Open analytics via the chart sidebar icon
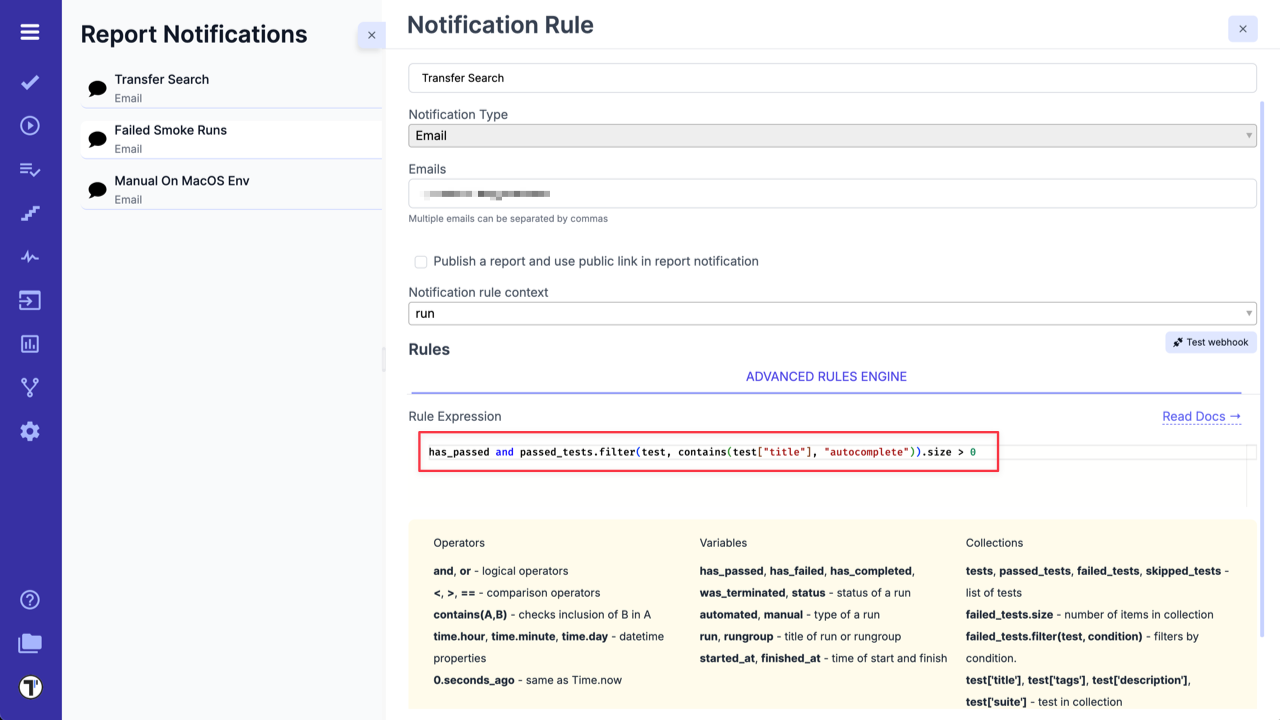The height and width of the screenshot is (720, 1280). 29,343
